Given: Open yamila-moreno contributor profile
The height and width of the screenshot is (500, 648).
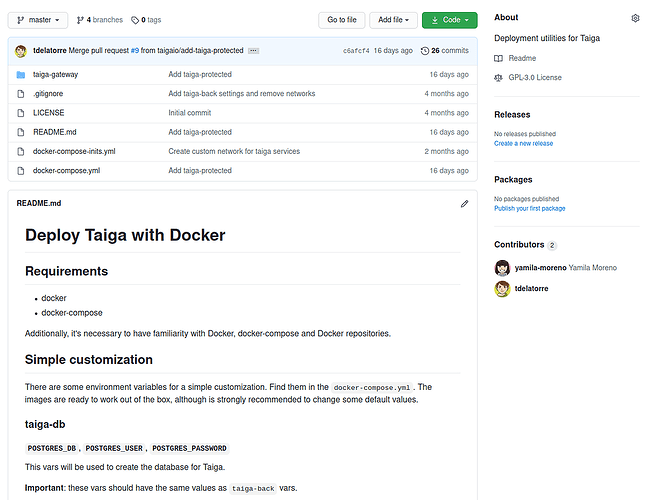Looking at the screenshot, I should click(x=540, y=268).
